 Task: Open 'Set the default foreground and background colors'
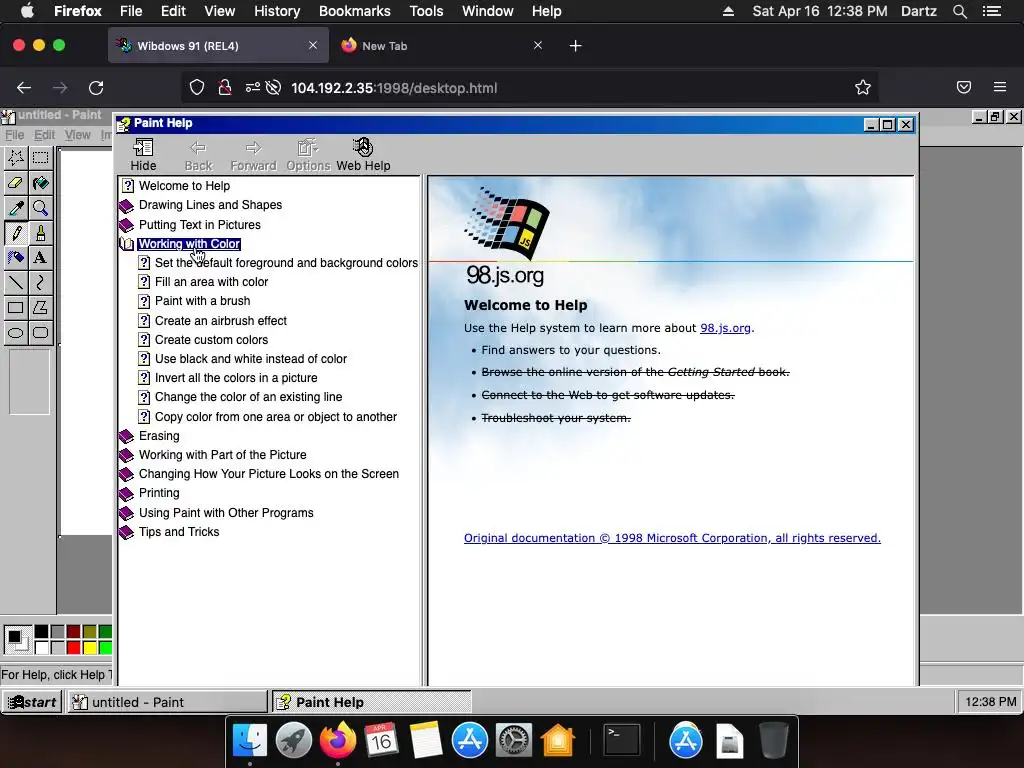(286, 263)
